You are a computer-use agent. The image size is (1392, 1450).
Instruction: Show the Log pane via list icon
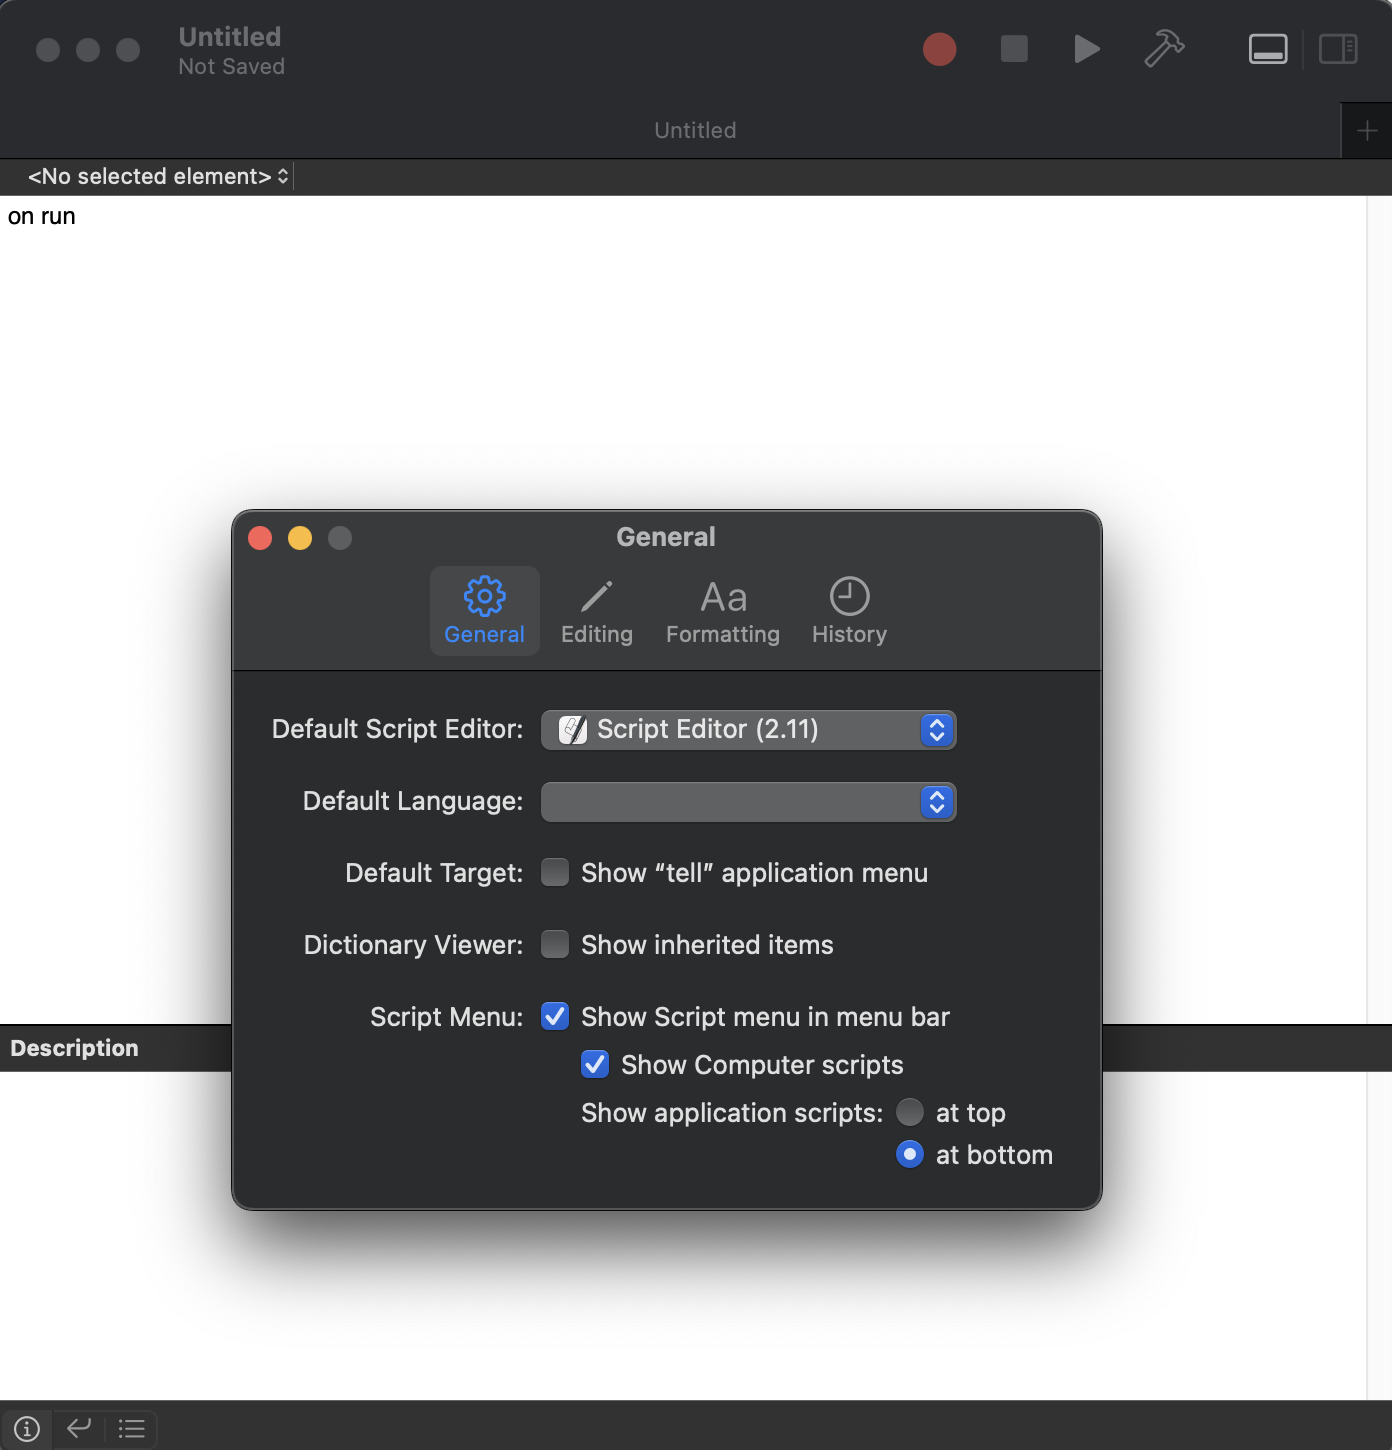131,1429
